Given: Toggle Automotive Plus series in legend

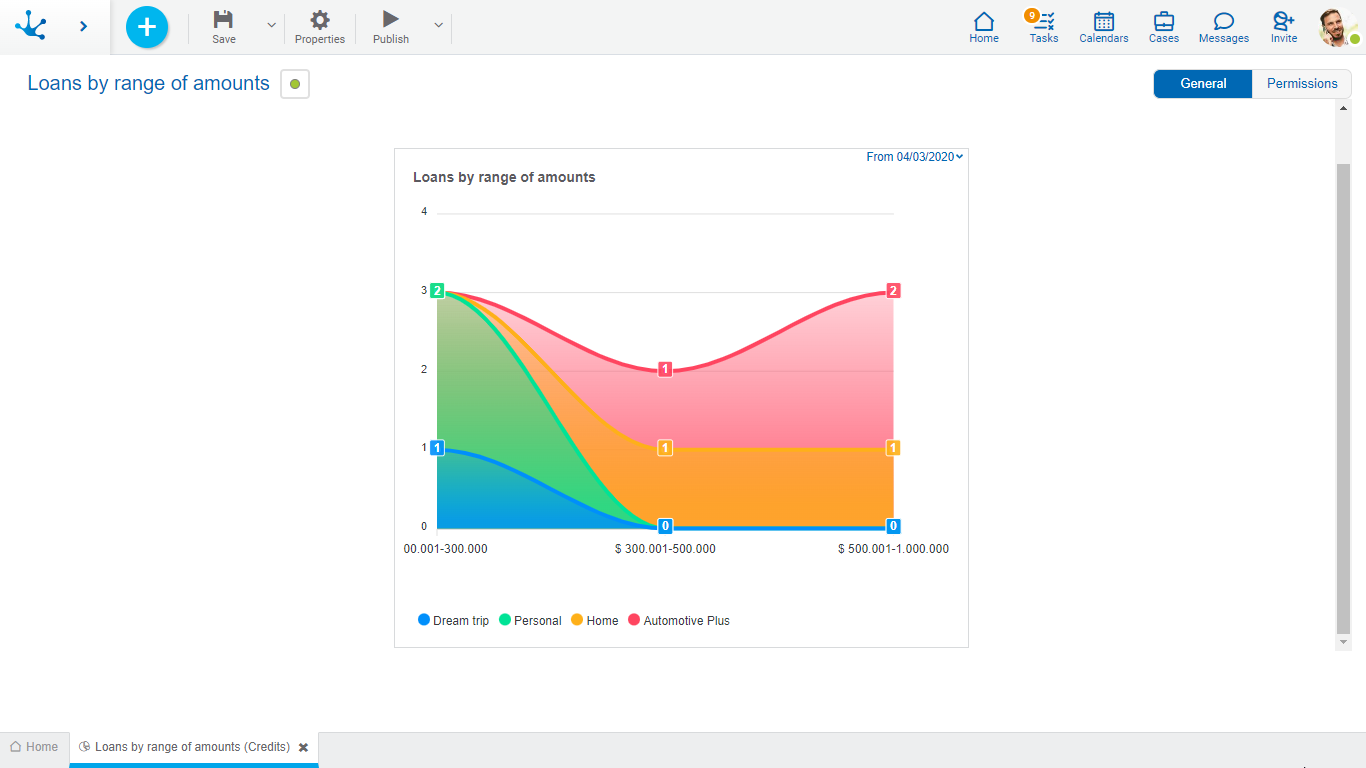Looking at the screenshot, I should [679, 621].
